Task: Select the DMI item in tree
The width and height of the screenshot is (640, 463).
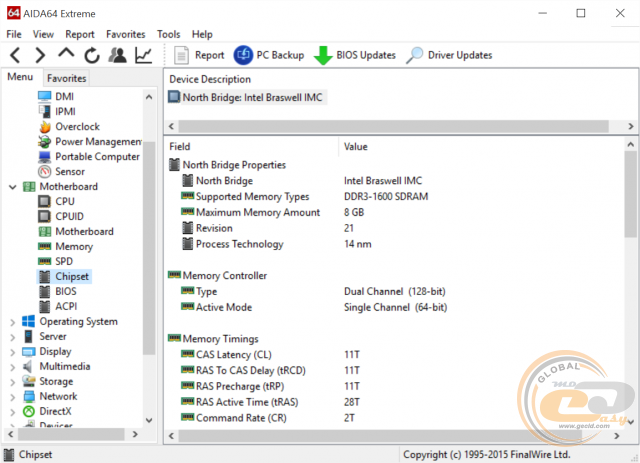Action: 64,96
